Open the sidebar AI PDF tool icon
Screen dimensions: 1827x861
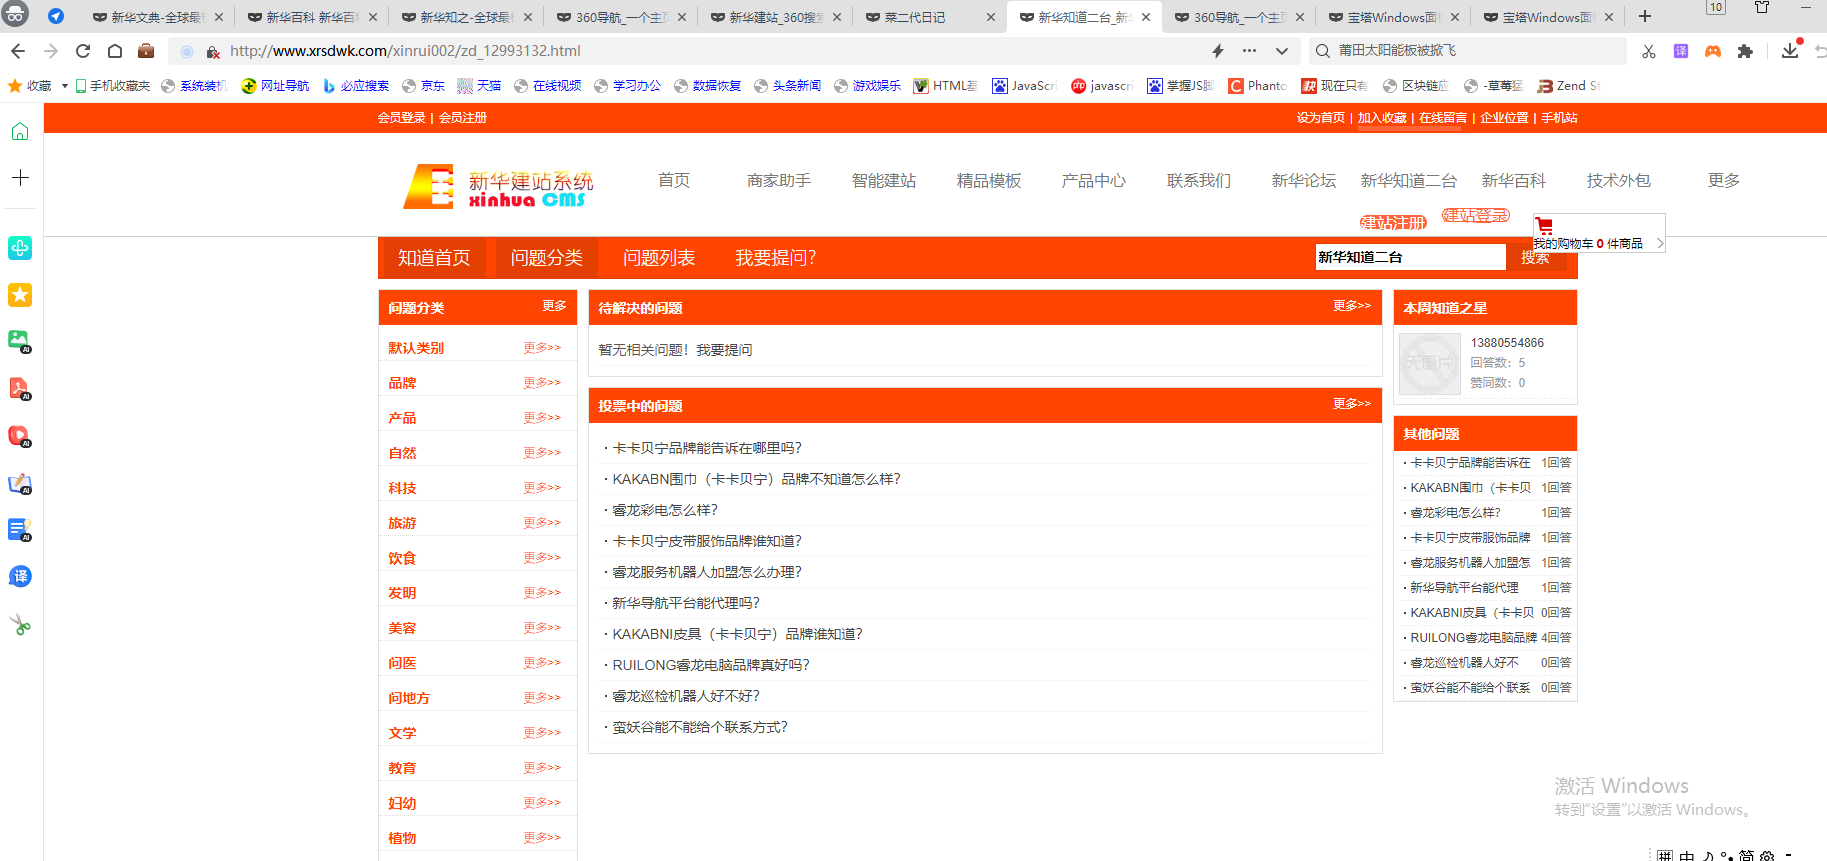click(x=20, y=389)
